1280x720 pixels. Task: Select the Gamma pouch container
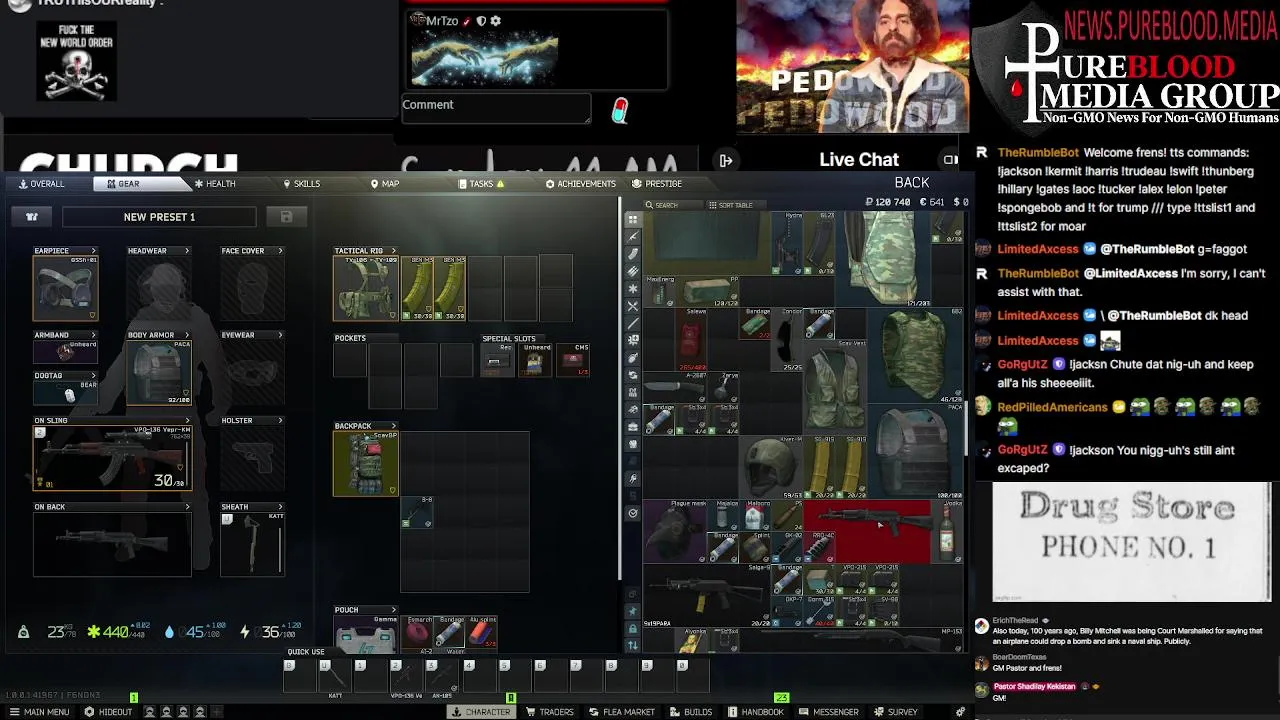coord(365,635)
